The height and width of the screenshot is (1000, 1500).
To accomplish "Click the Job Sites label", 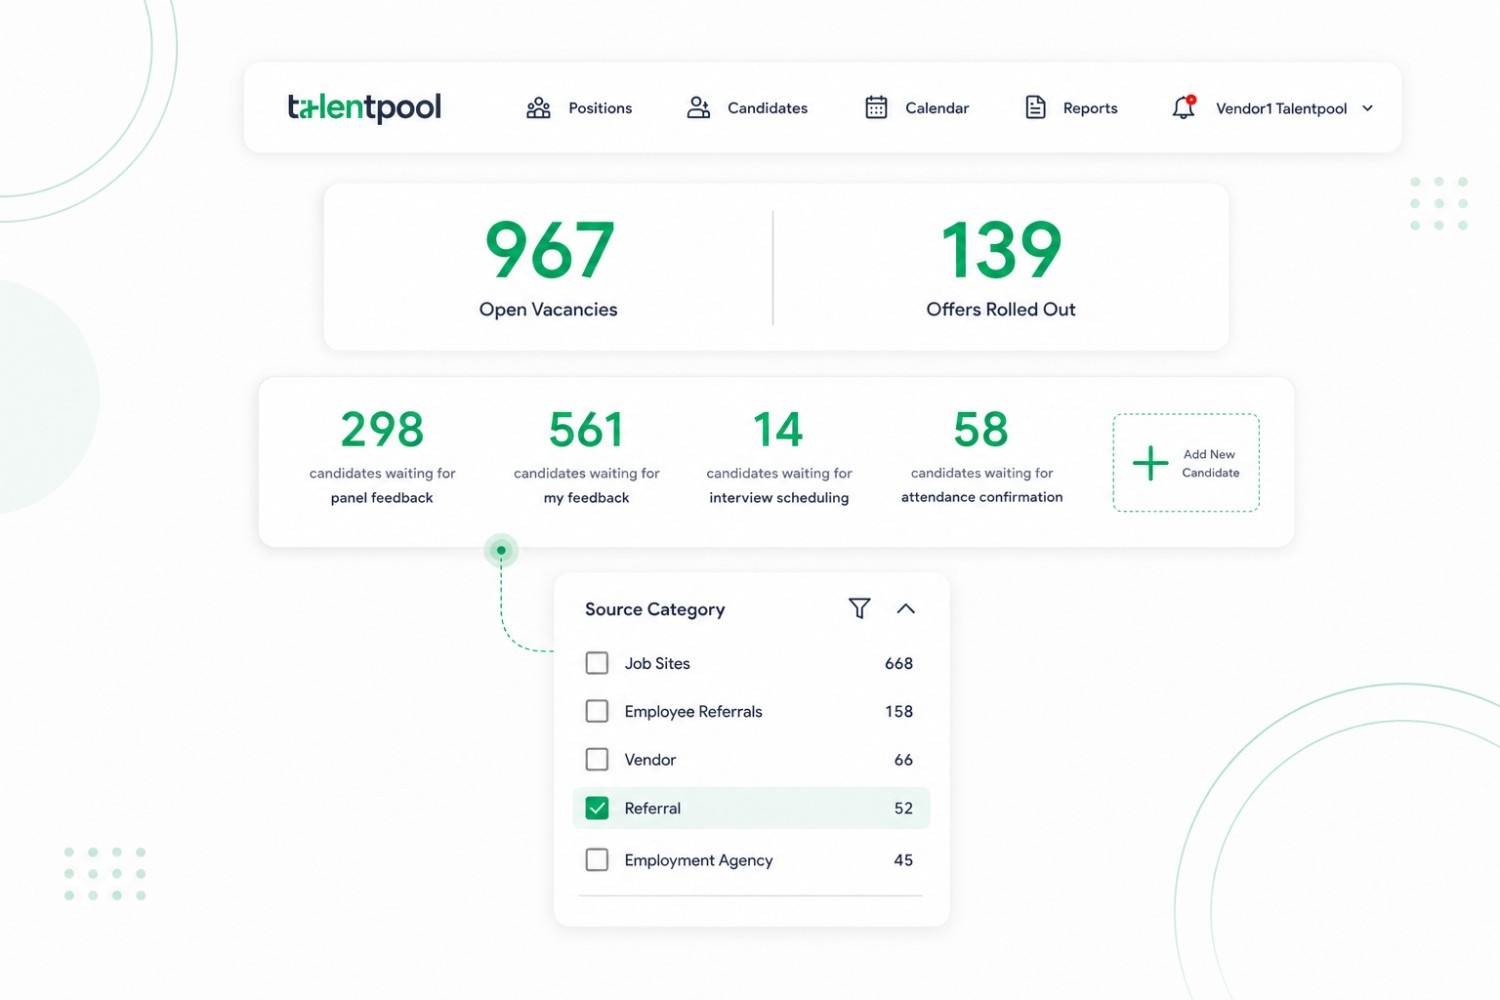I will [657, 663].
